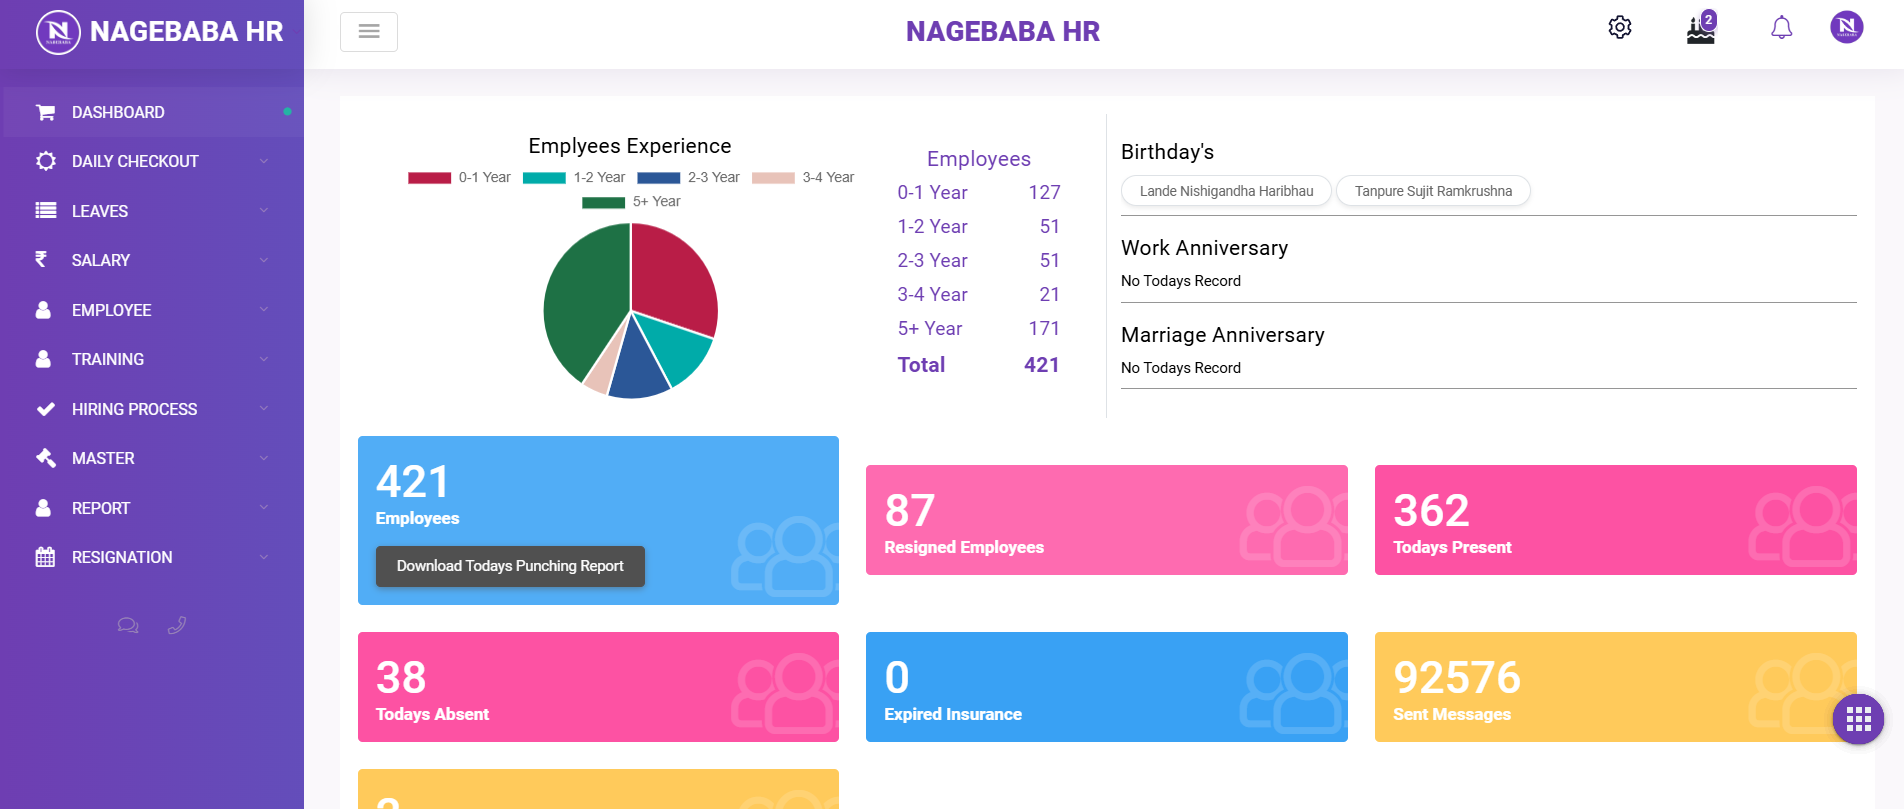
Task: Click the birthday cake notifications icon
Action: tap(1701, 29)
